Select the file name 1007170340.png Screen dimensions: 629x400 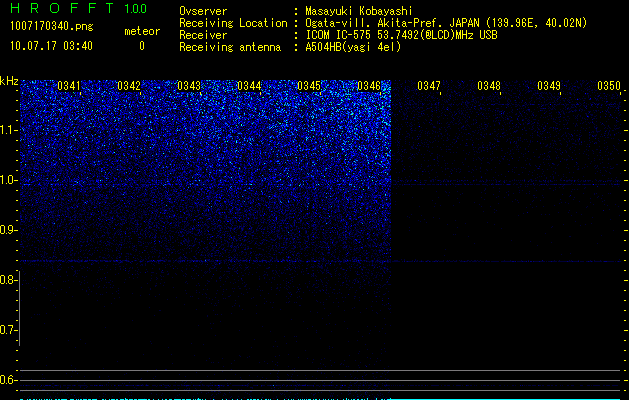pyautogui.click(x=52, y=27)
